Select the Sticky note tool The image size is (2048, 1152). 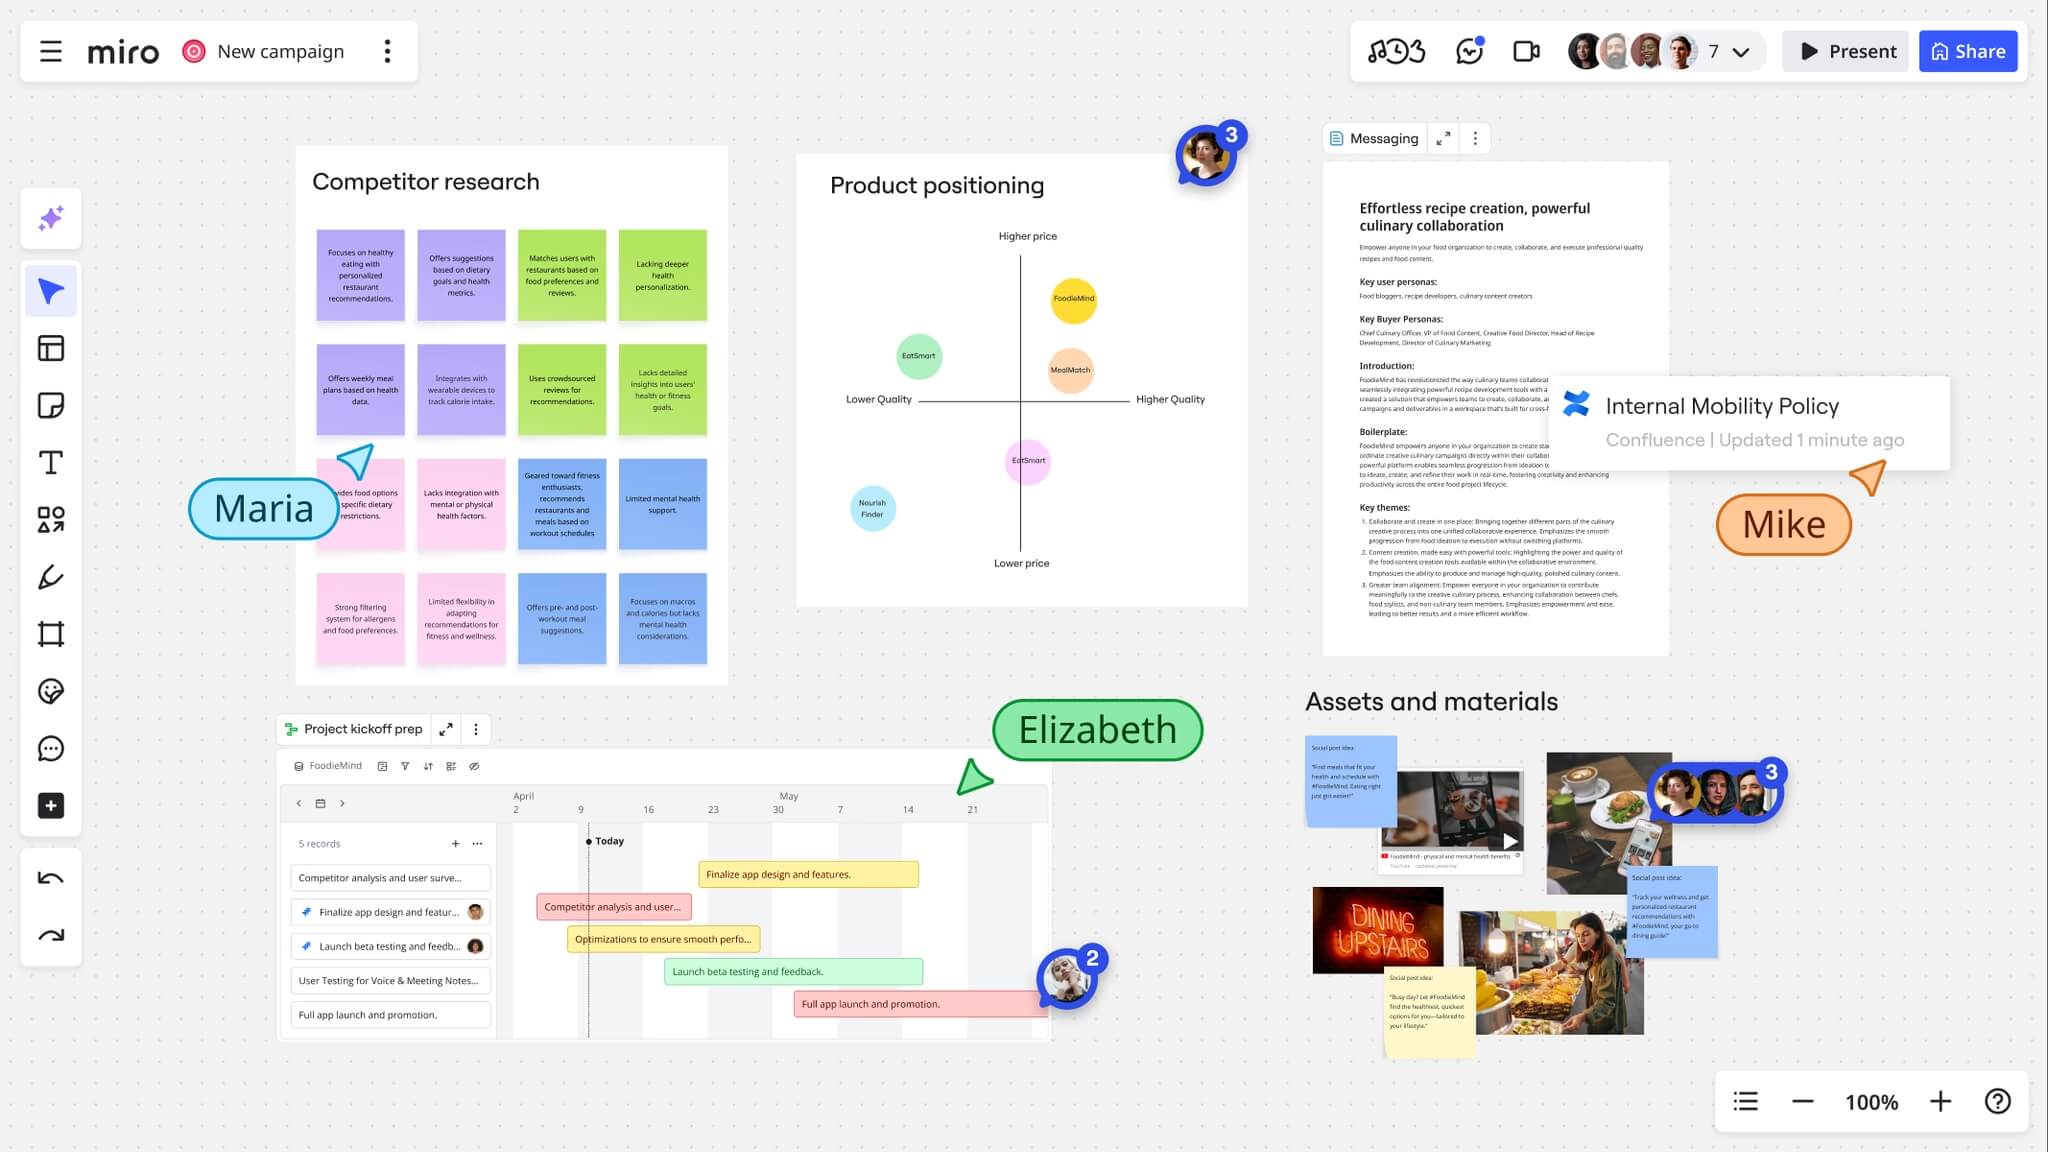tap(51, 405)
